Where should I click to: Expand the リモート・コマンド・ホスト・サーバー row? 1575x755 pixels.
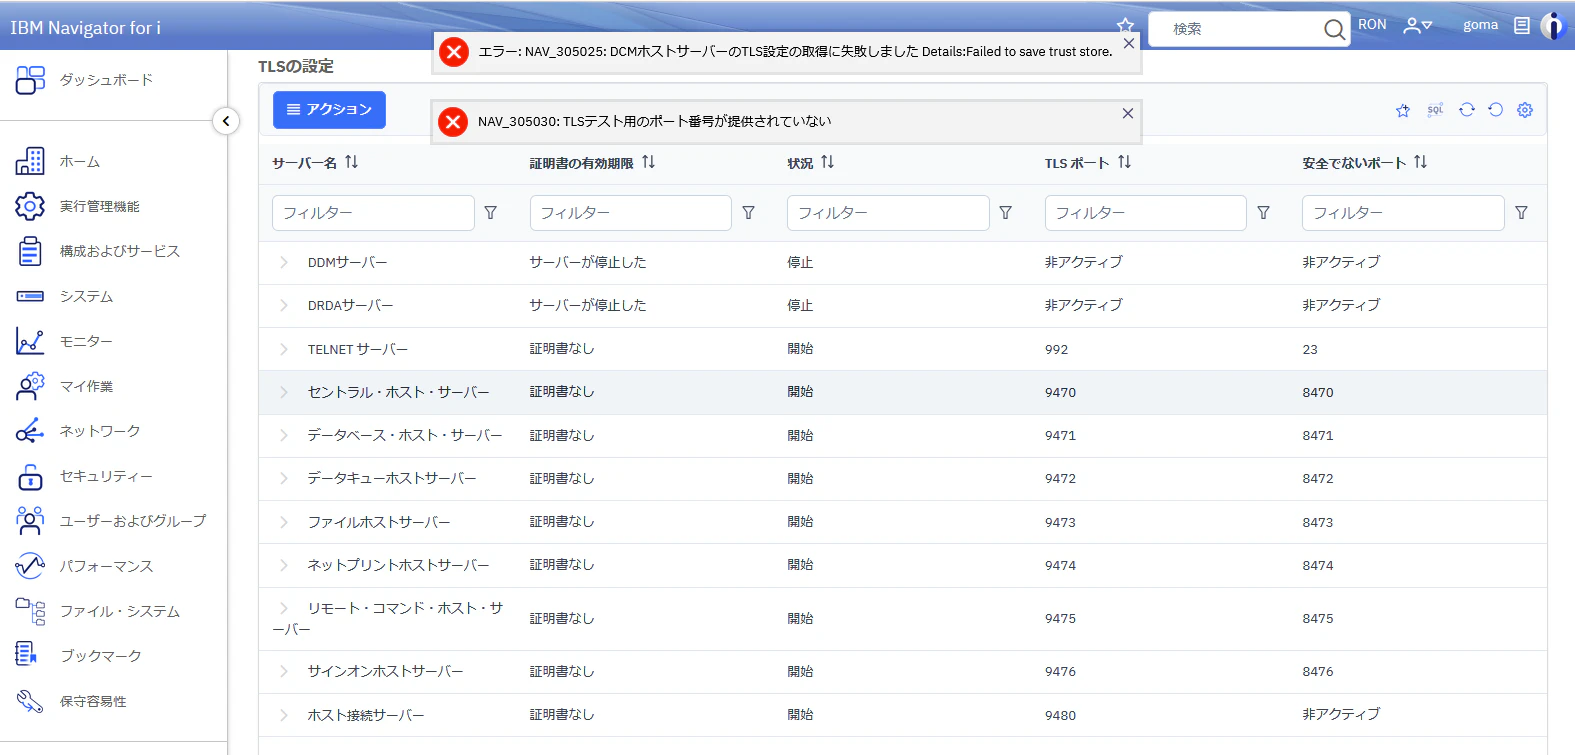tap(284, 608)
